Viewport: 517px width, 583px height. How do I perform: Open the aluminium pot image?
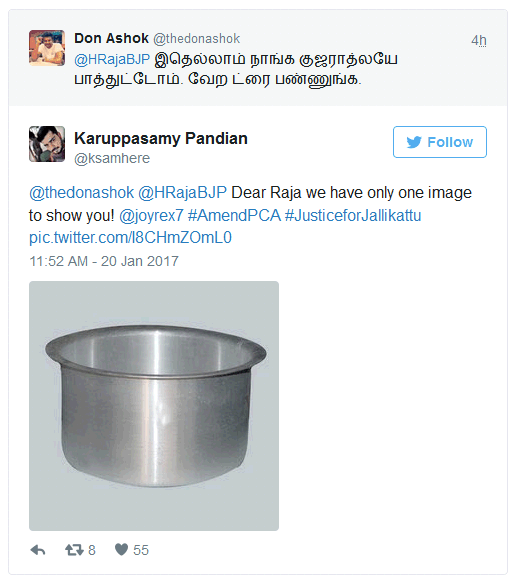[x=154, y=406]
